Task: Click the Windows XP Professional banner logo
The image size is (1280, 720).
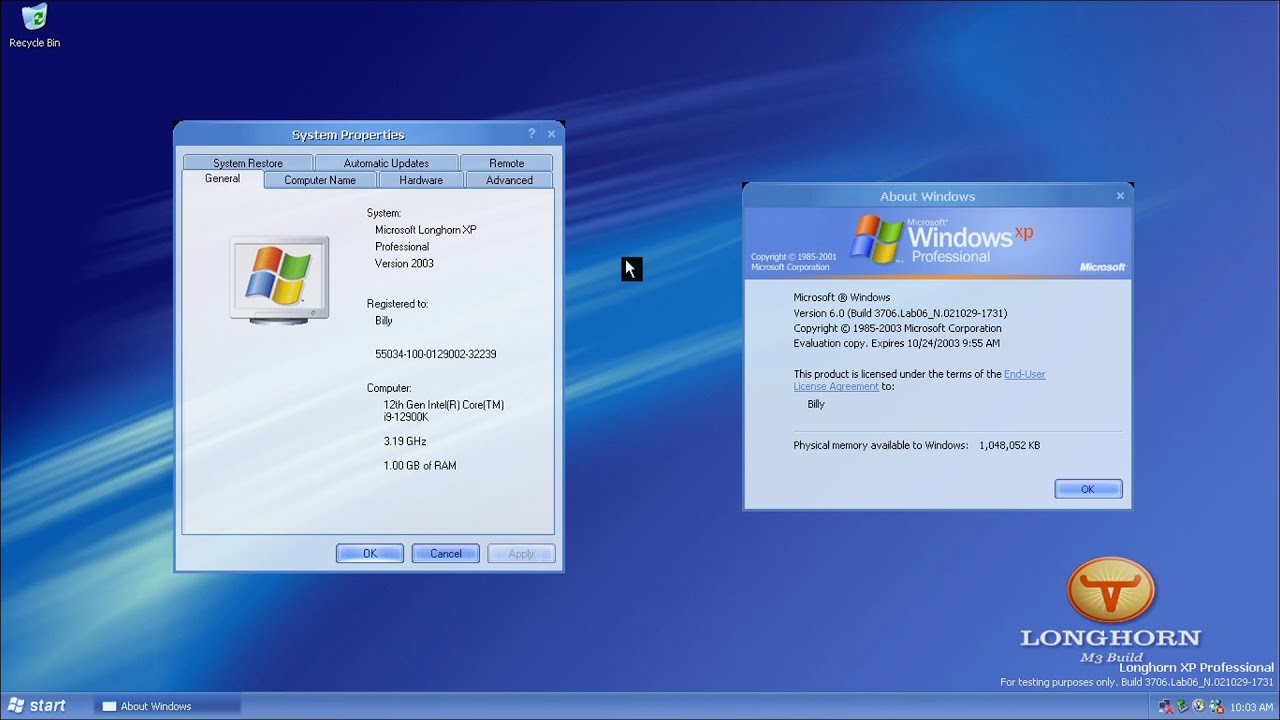Action: [x=941, y=239]
